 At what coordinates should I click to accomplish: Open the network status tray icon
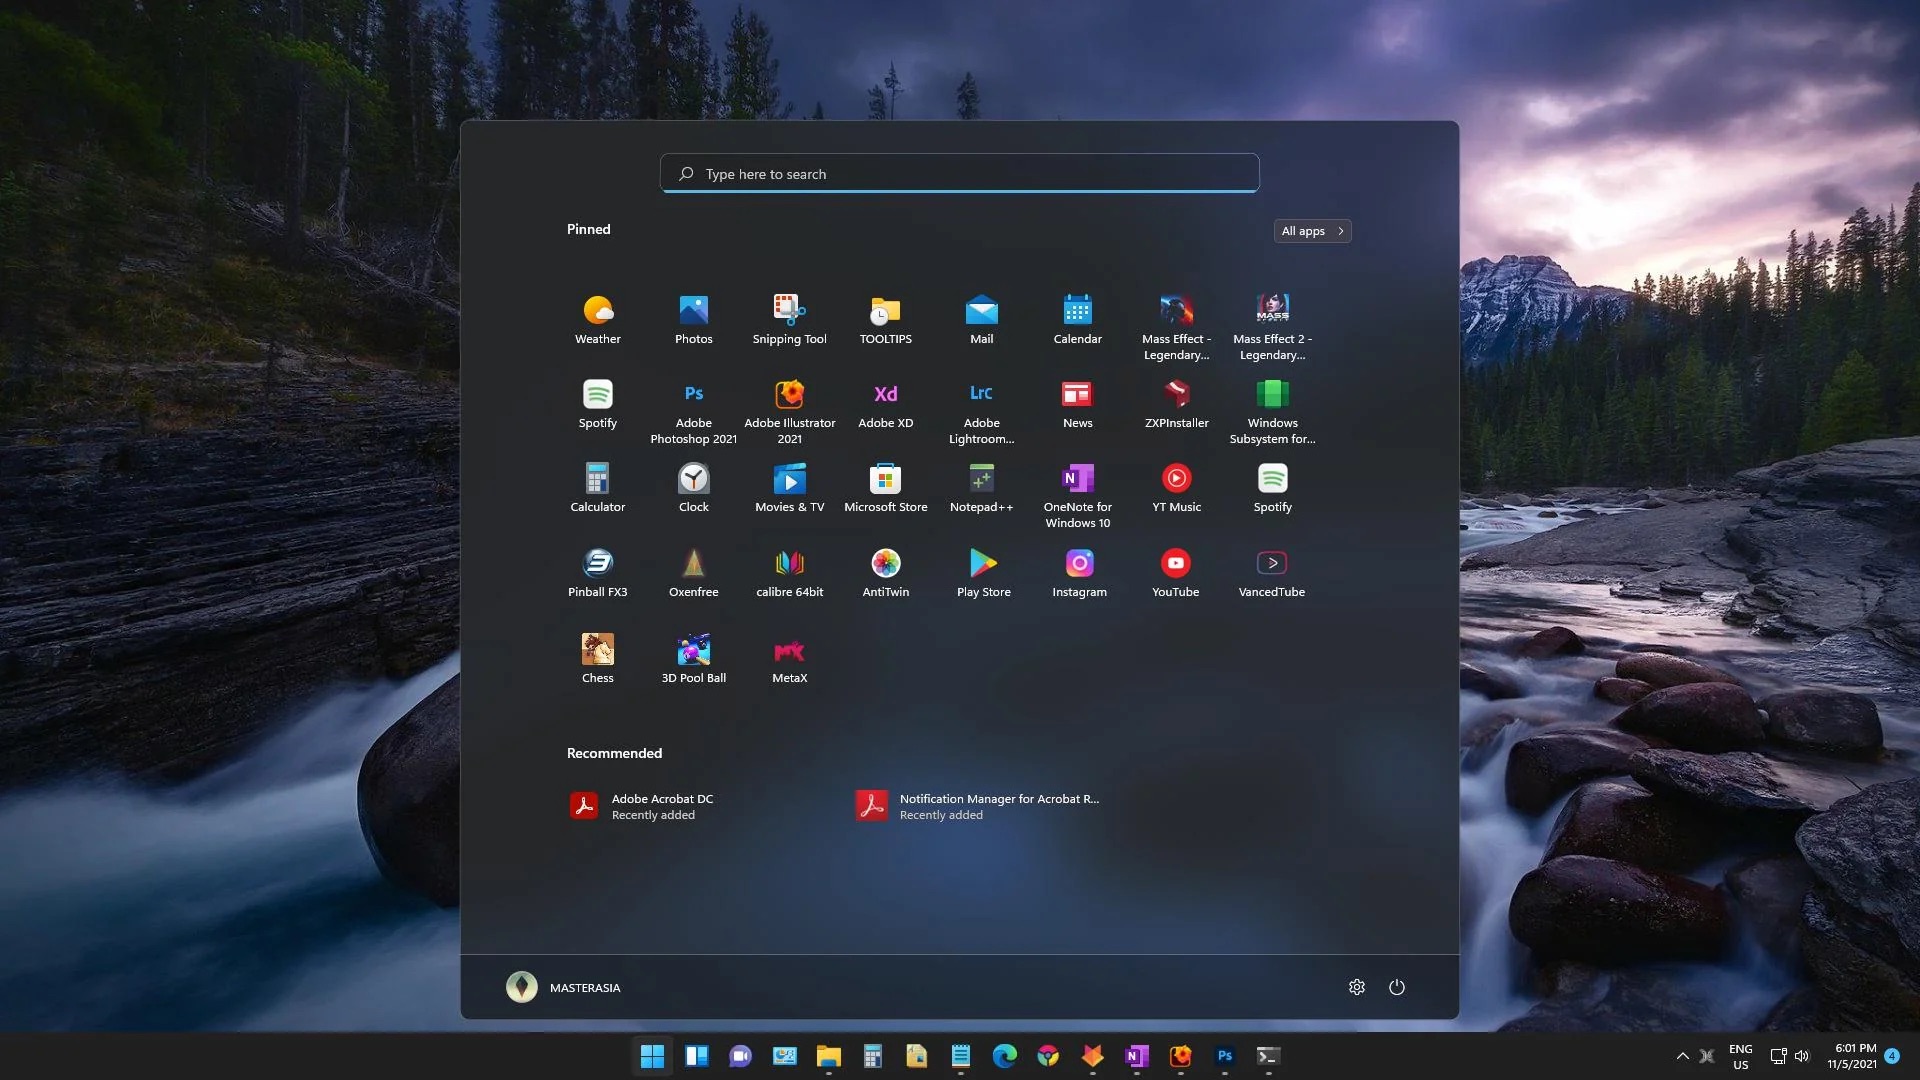[x=1778, y=1056]
